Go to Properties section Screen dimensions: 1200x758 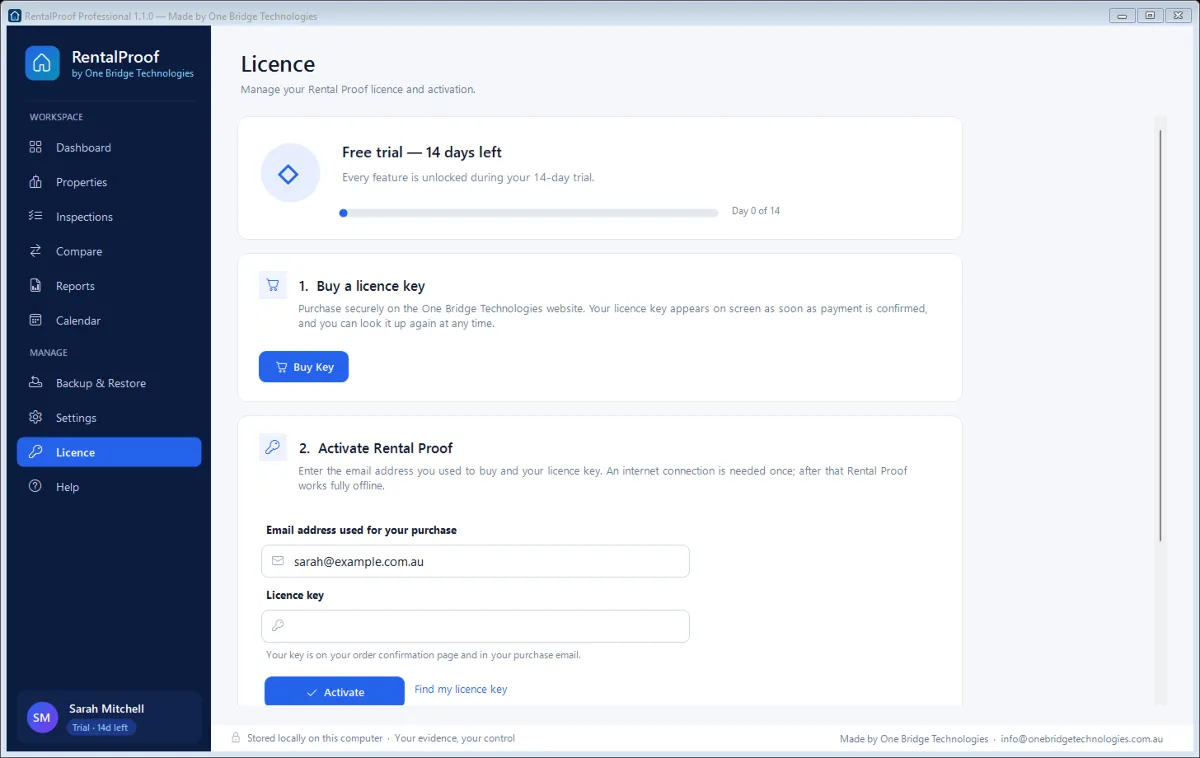coord(109,182)
